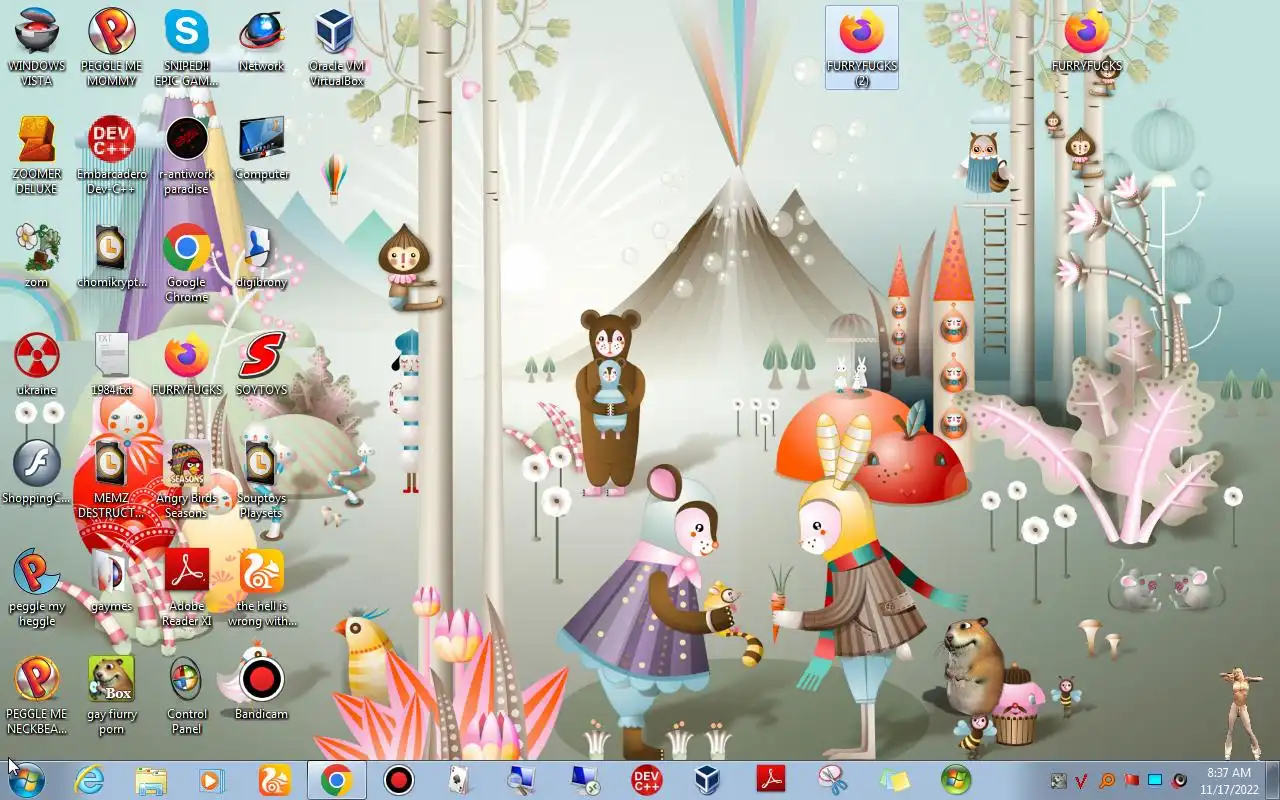The height and width of the screenshot is (800, 1280).
Task: Select the digibrony desktop icon
Action: [262, 255]
